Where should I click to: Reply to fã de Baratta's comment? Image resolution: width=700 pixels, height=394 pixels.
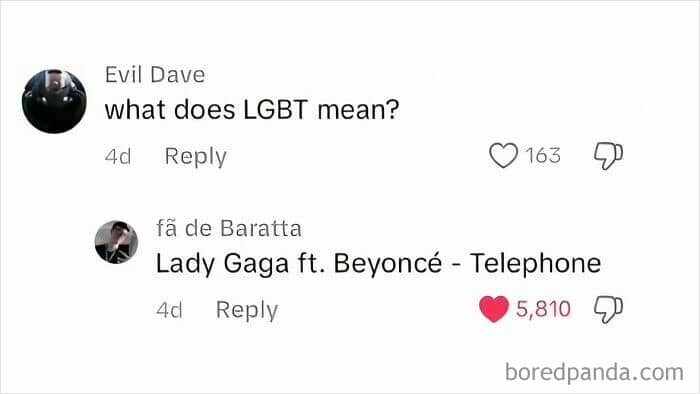tap(247, 310)
